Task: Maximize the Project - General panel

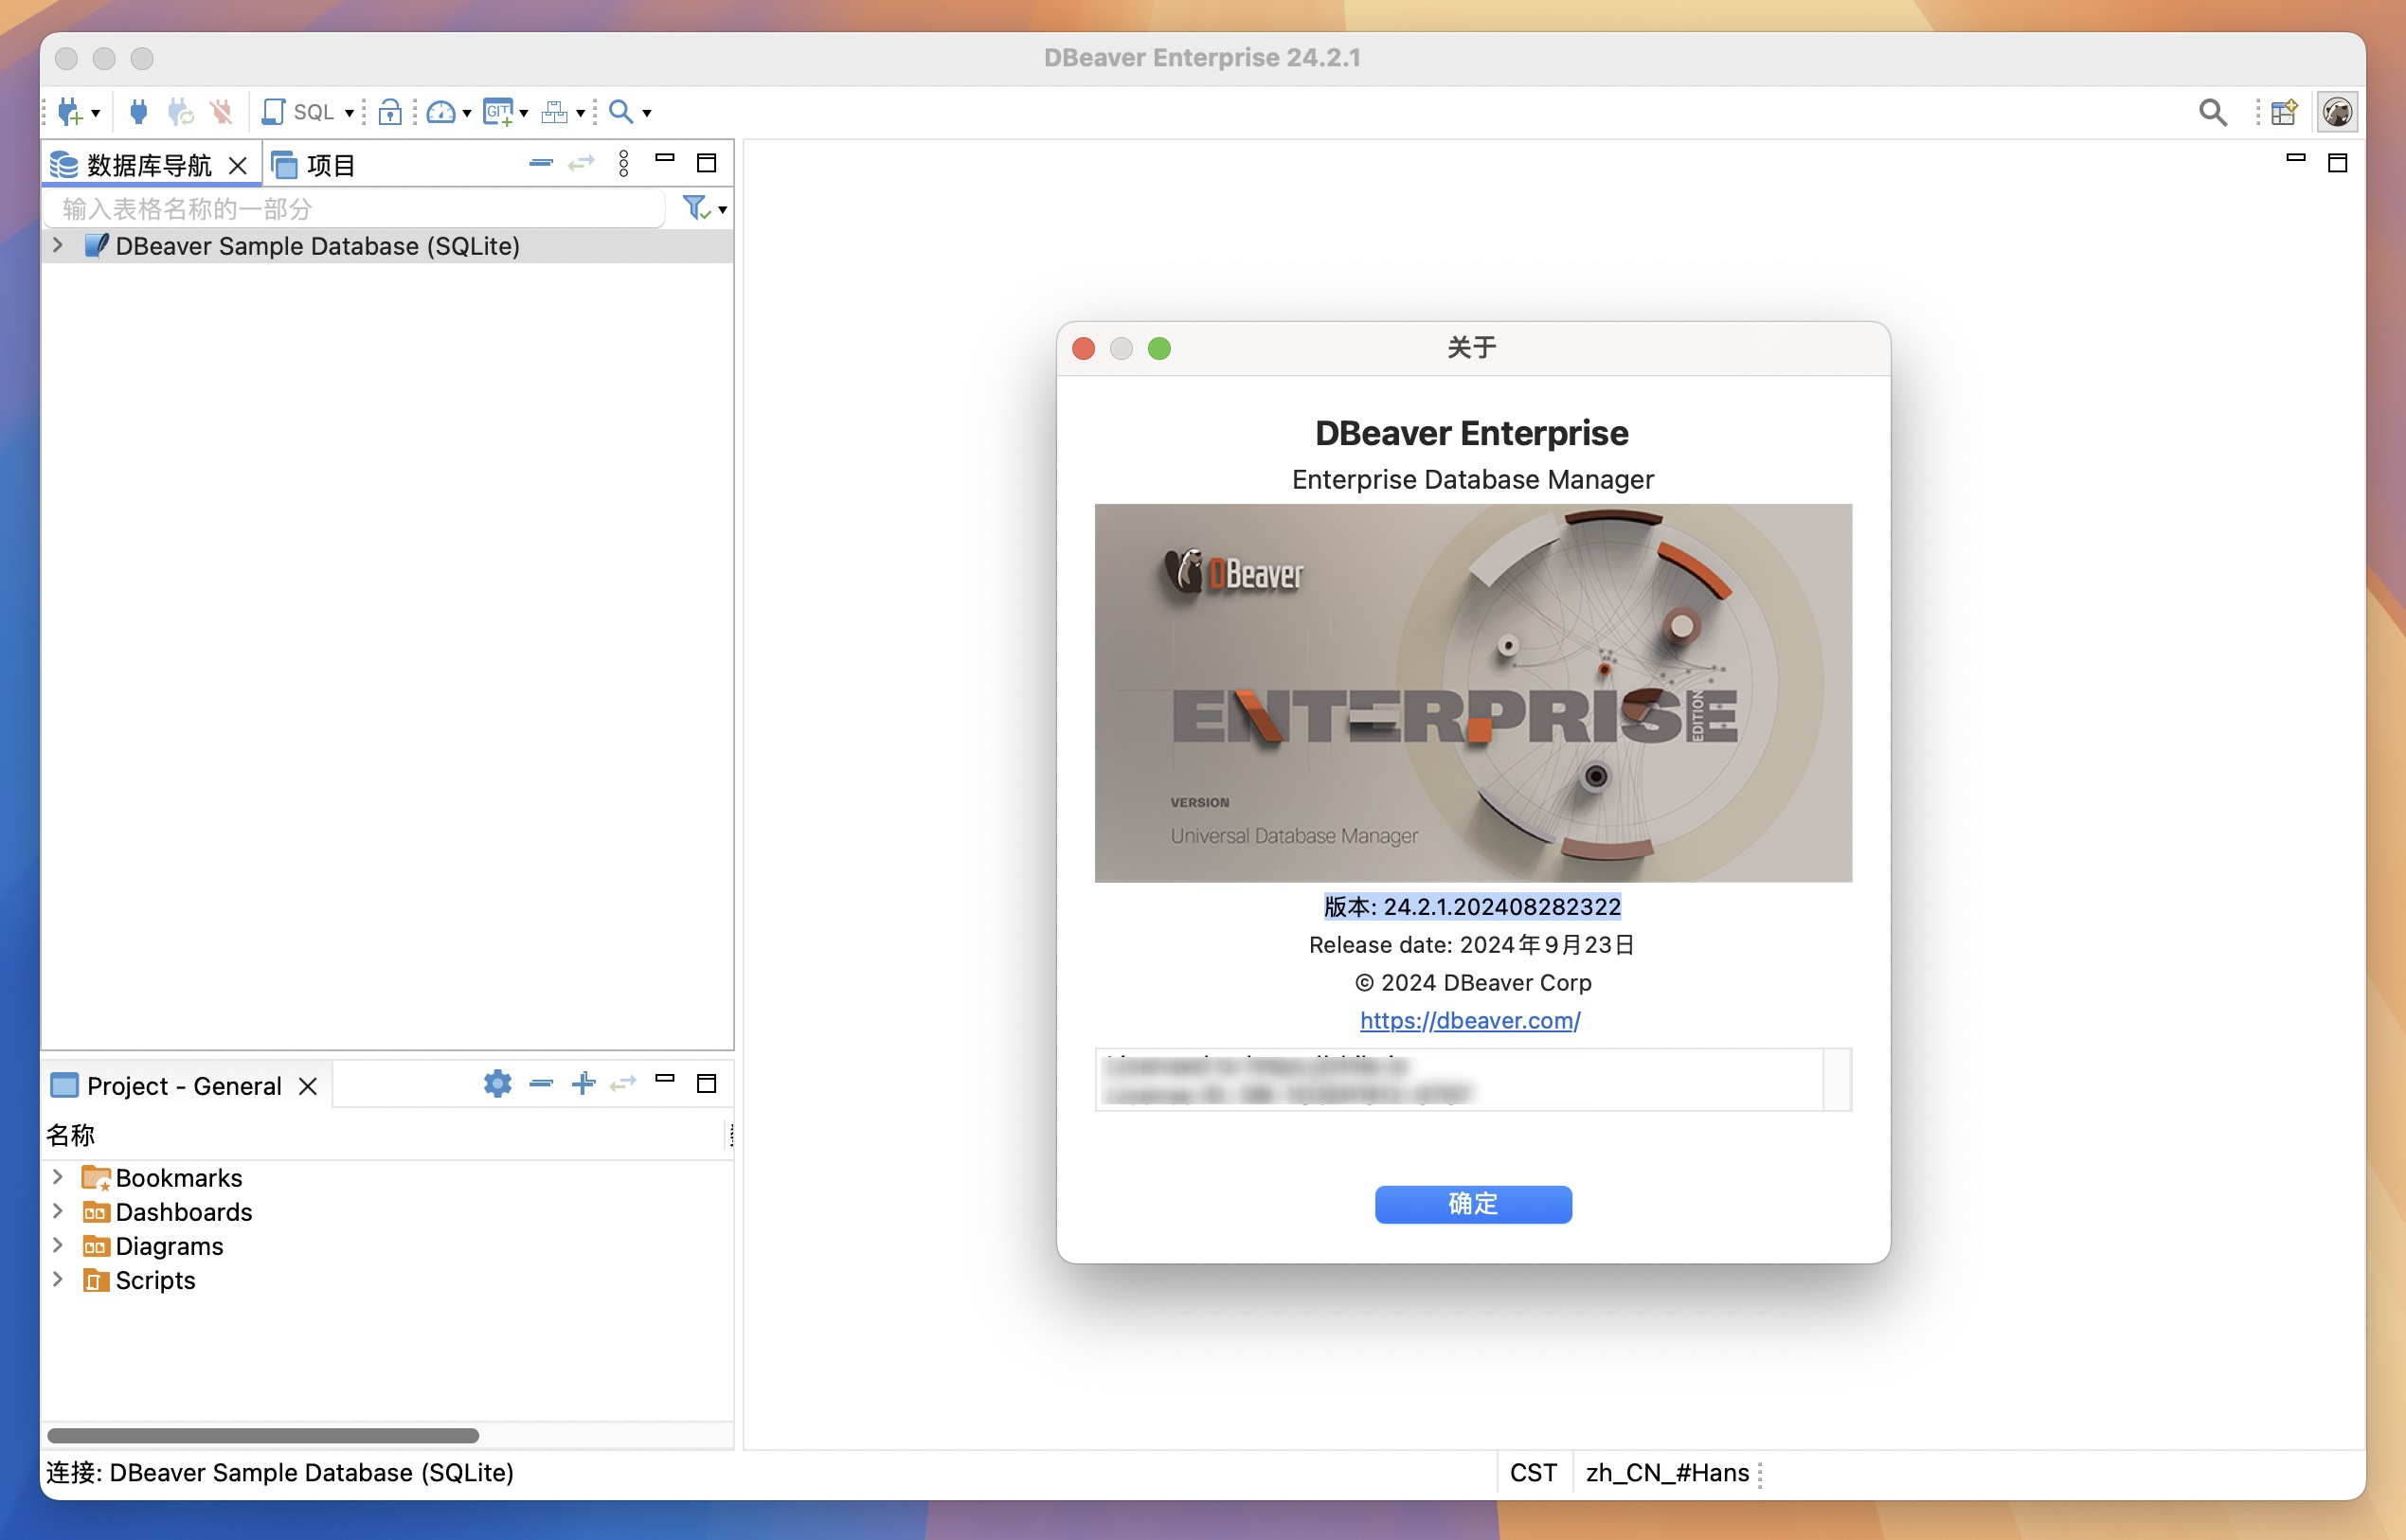Action: (706, 1083)
